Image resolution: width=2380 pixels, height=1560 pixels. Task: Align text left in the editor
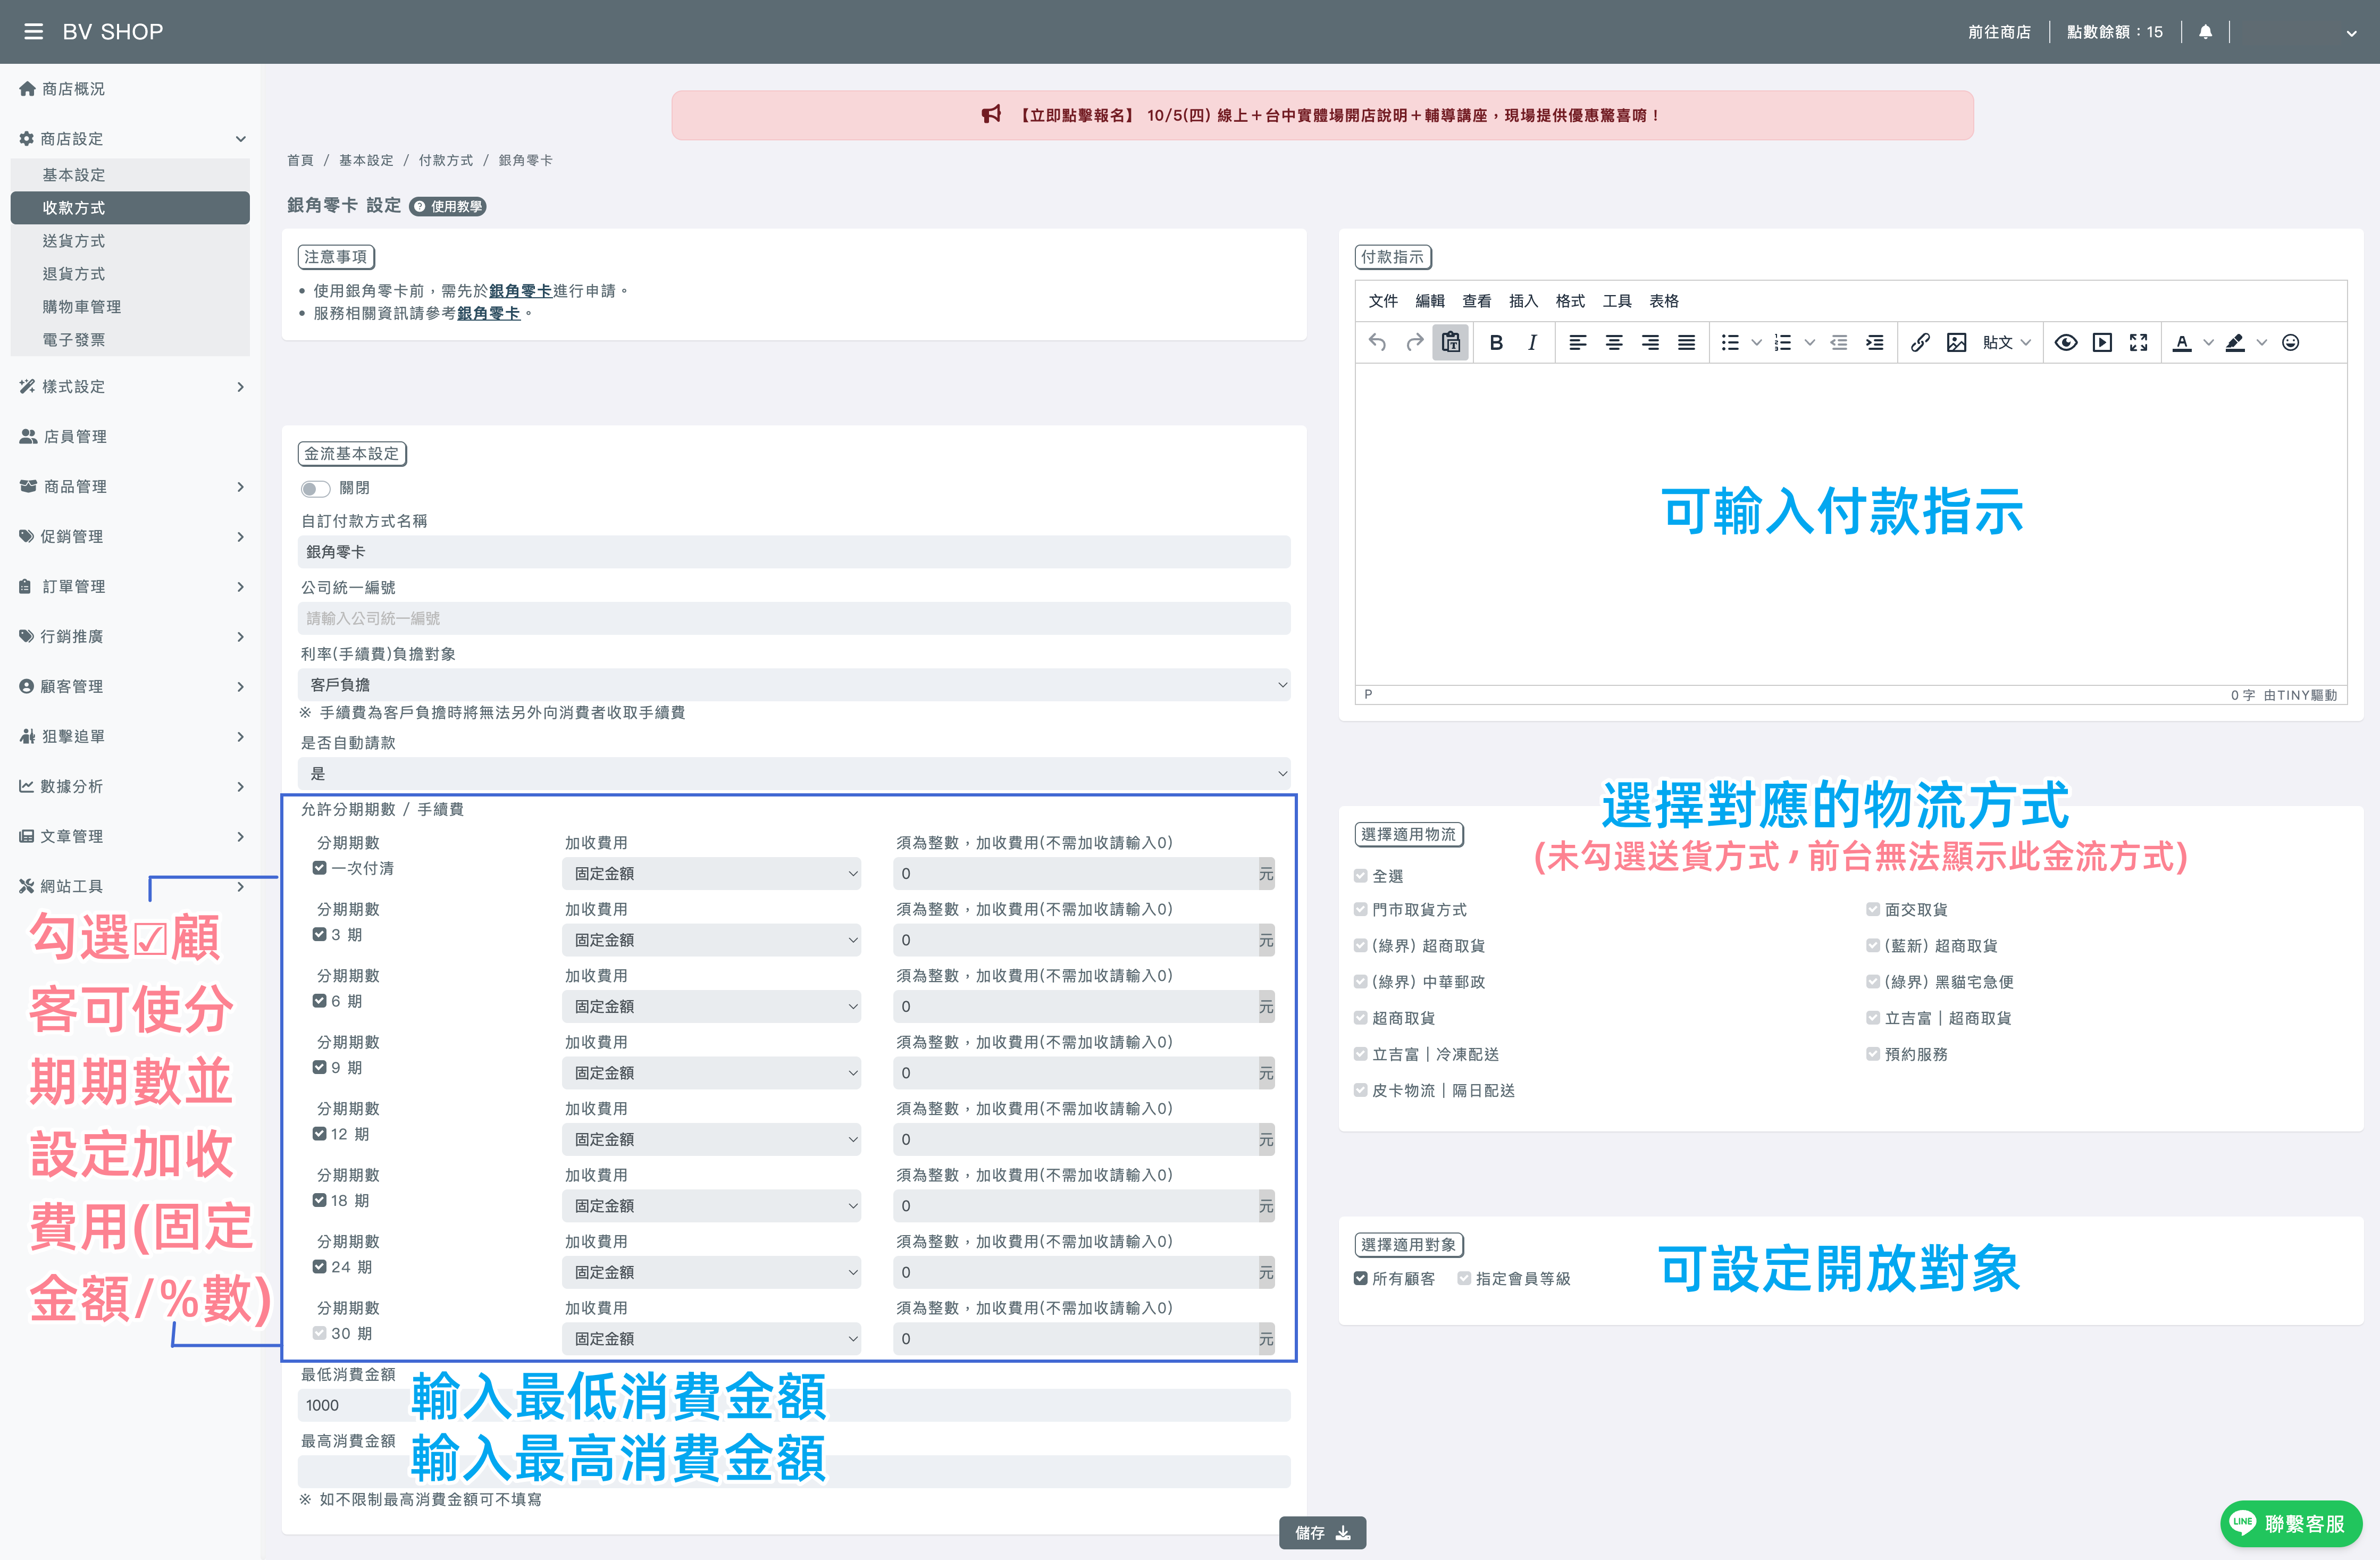pos(1578,343)
